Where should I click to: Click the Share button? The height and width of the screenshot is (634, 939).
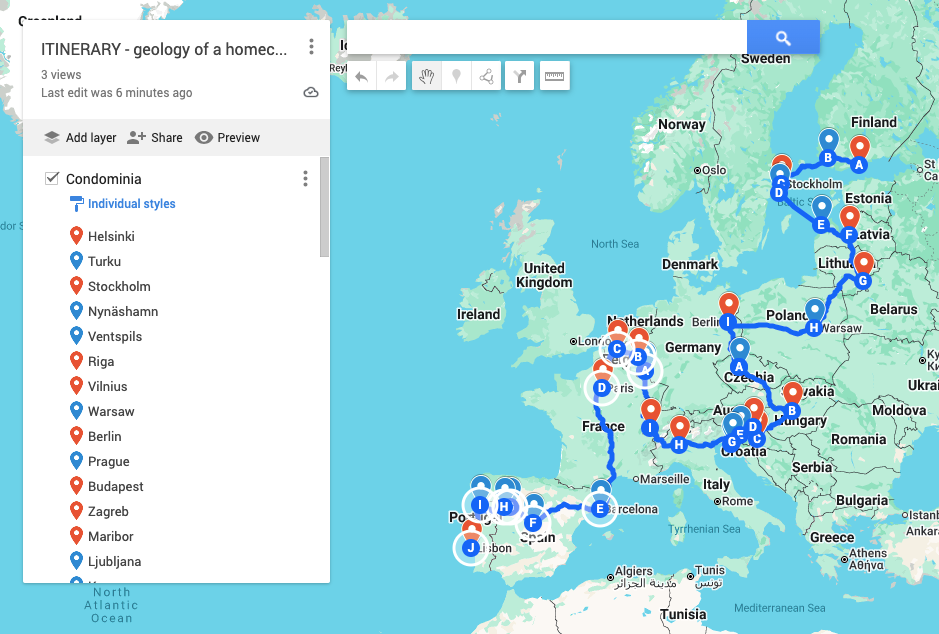tap(155, 138)
